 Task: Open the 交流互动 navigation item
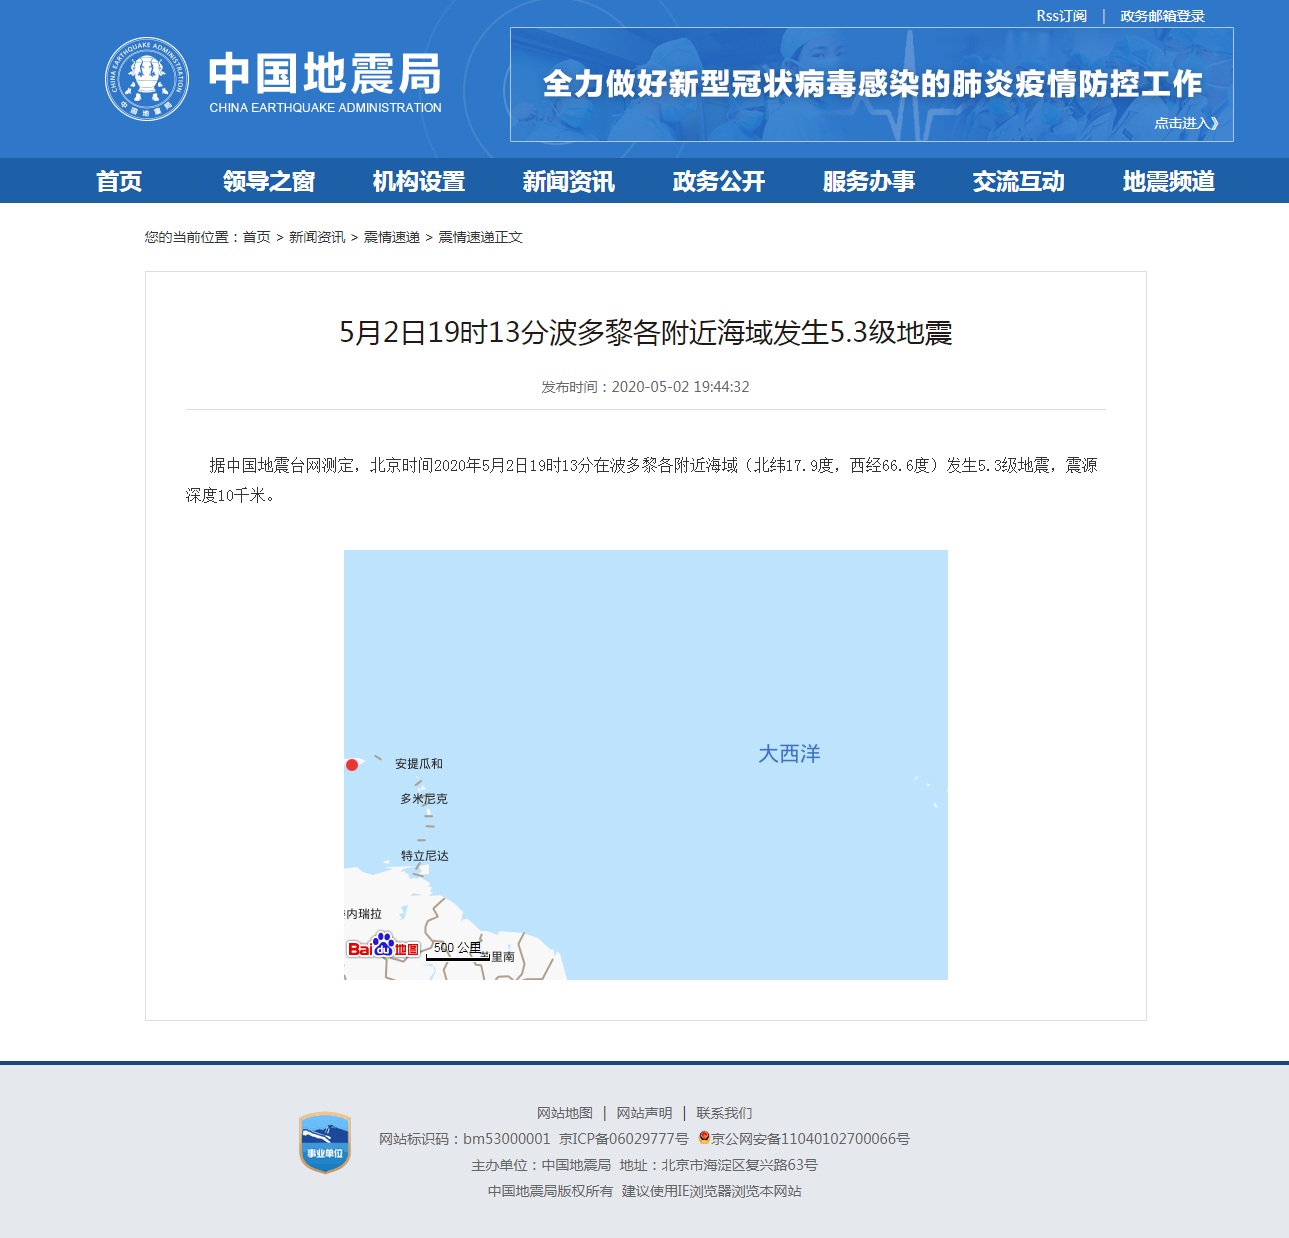(x=1018, y=181)
